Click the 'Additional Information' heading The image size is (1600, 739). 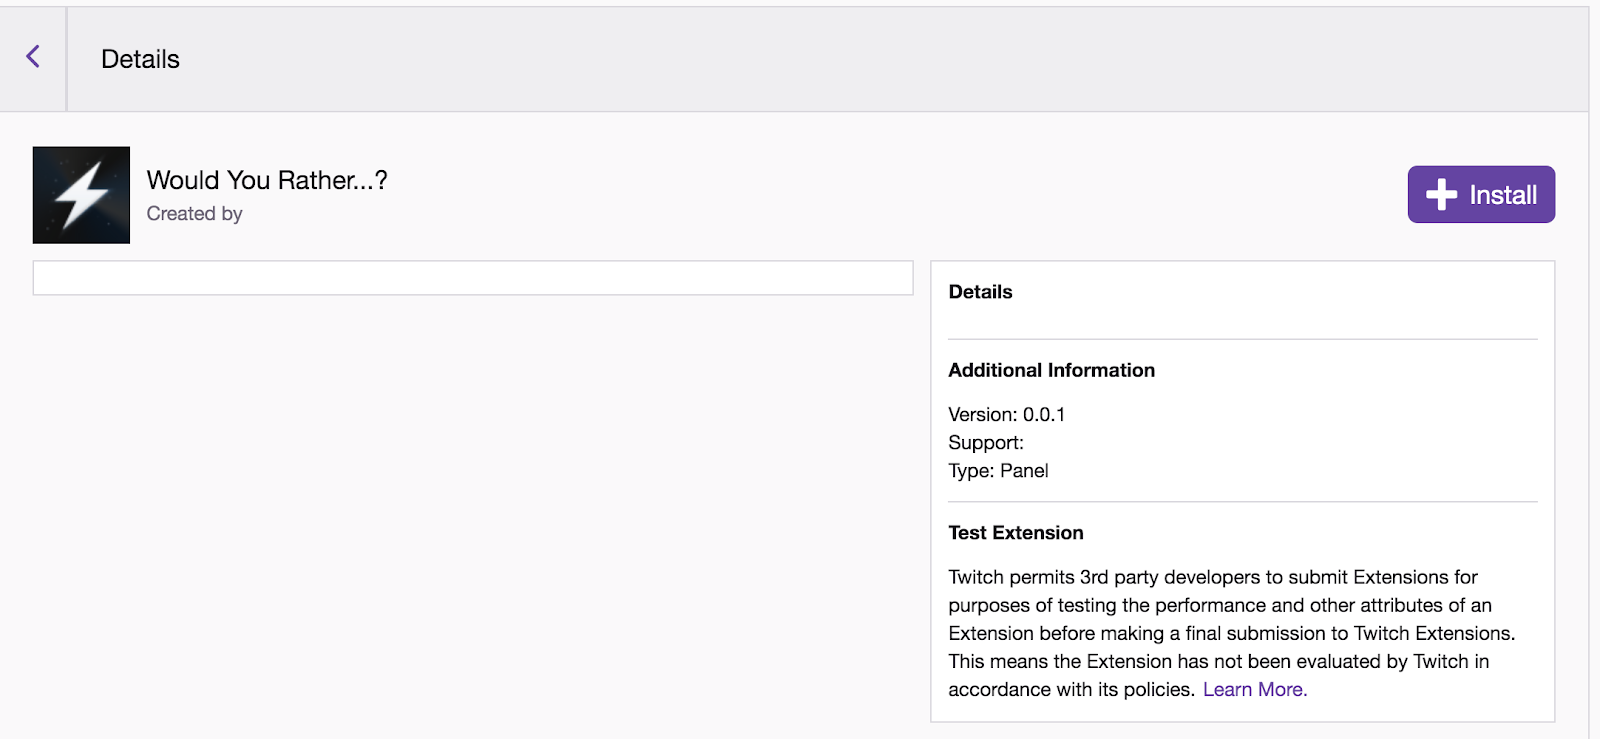tap(1051, 370)
